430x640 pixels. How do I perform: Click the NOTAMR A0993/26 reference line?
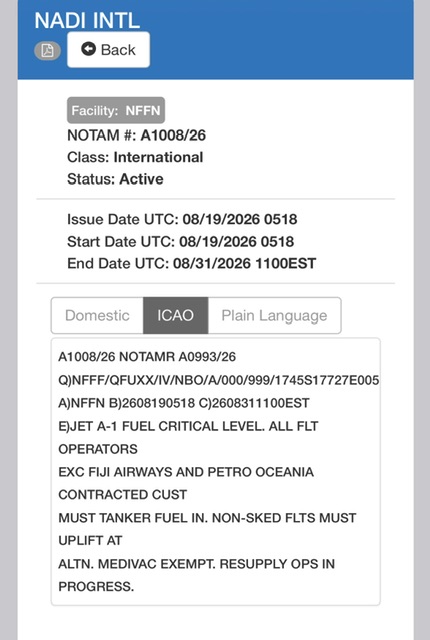pos(147,357)
